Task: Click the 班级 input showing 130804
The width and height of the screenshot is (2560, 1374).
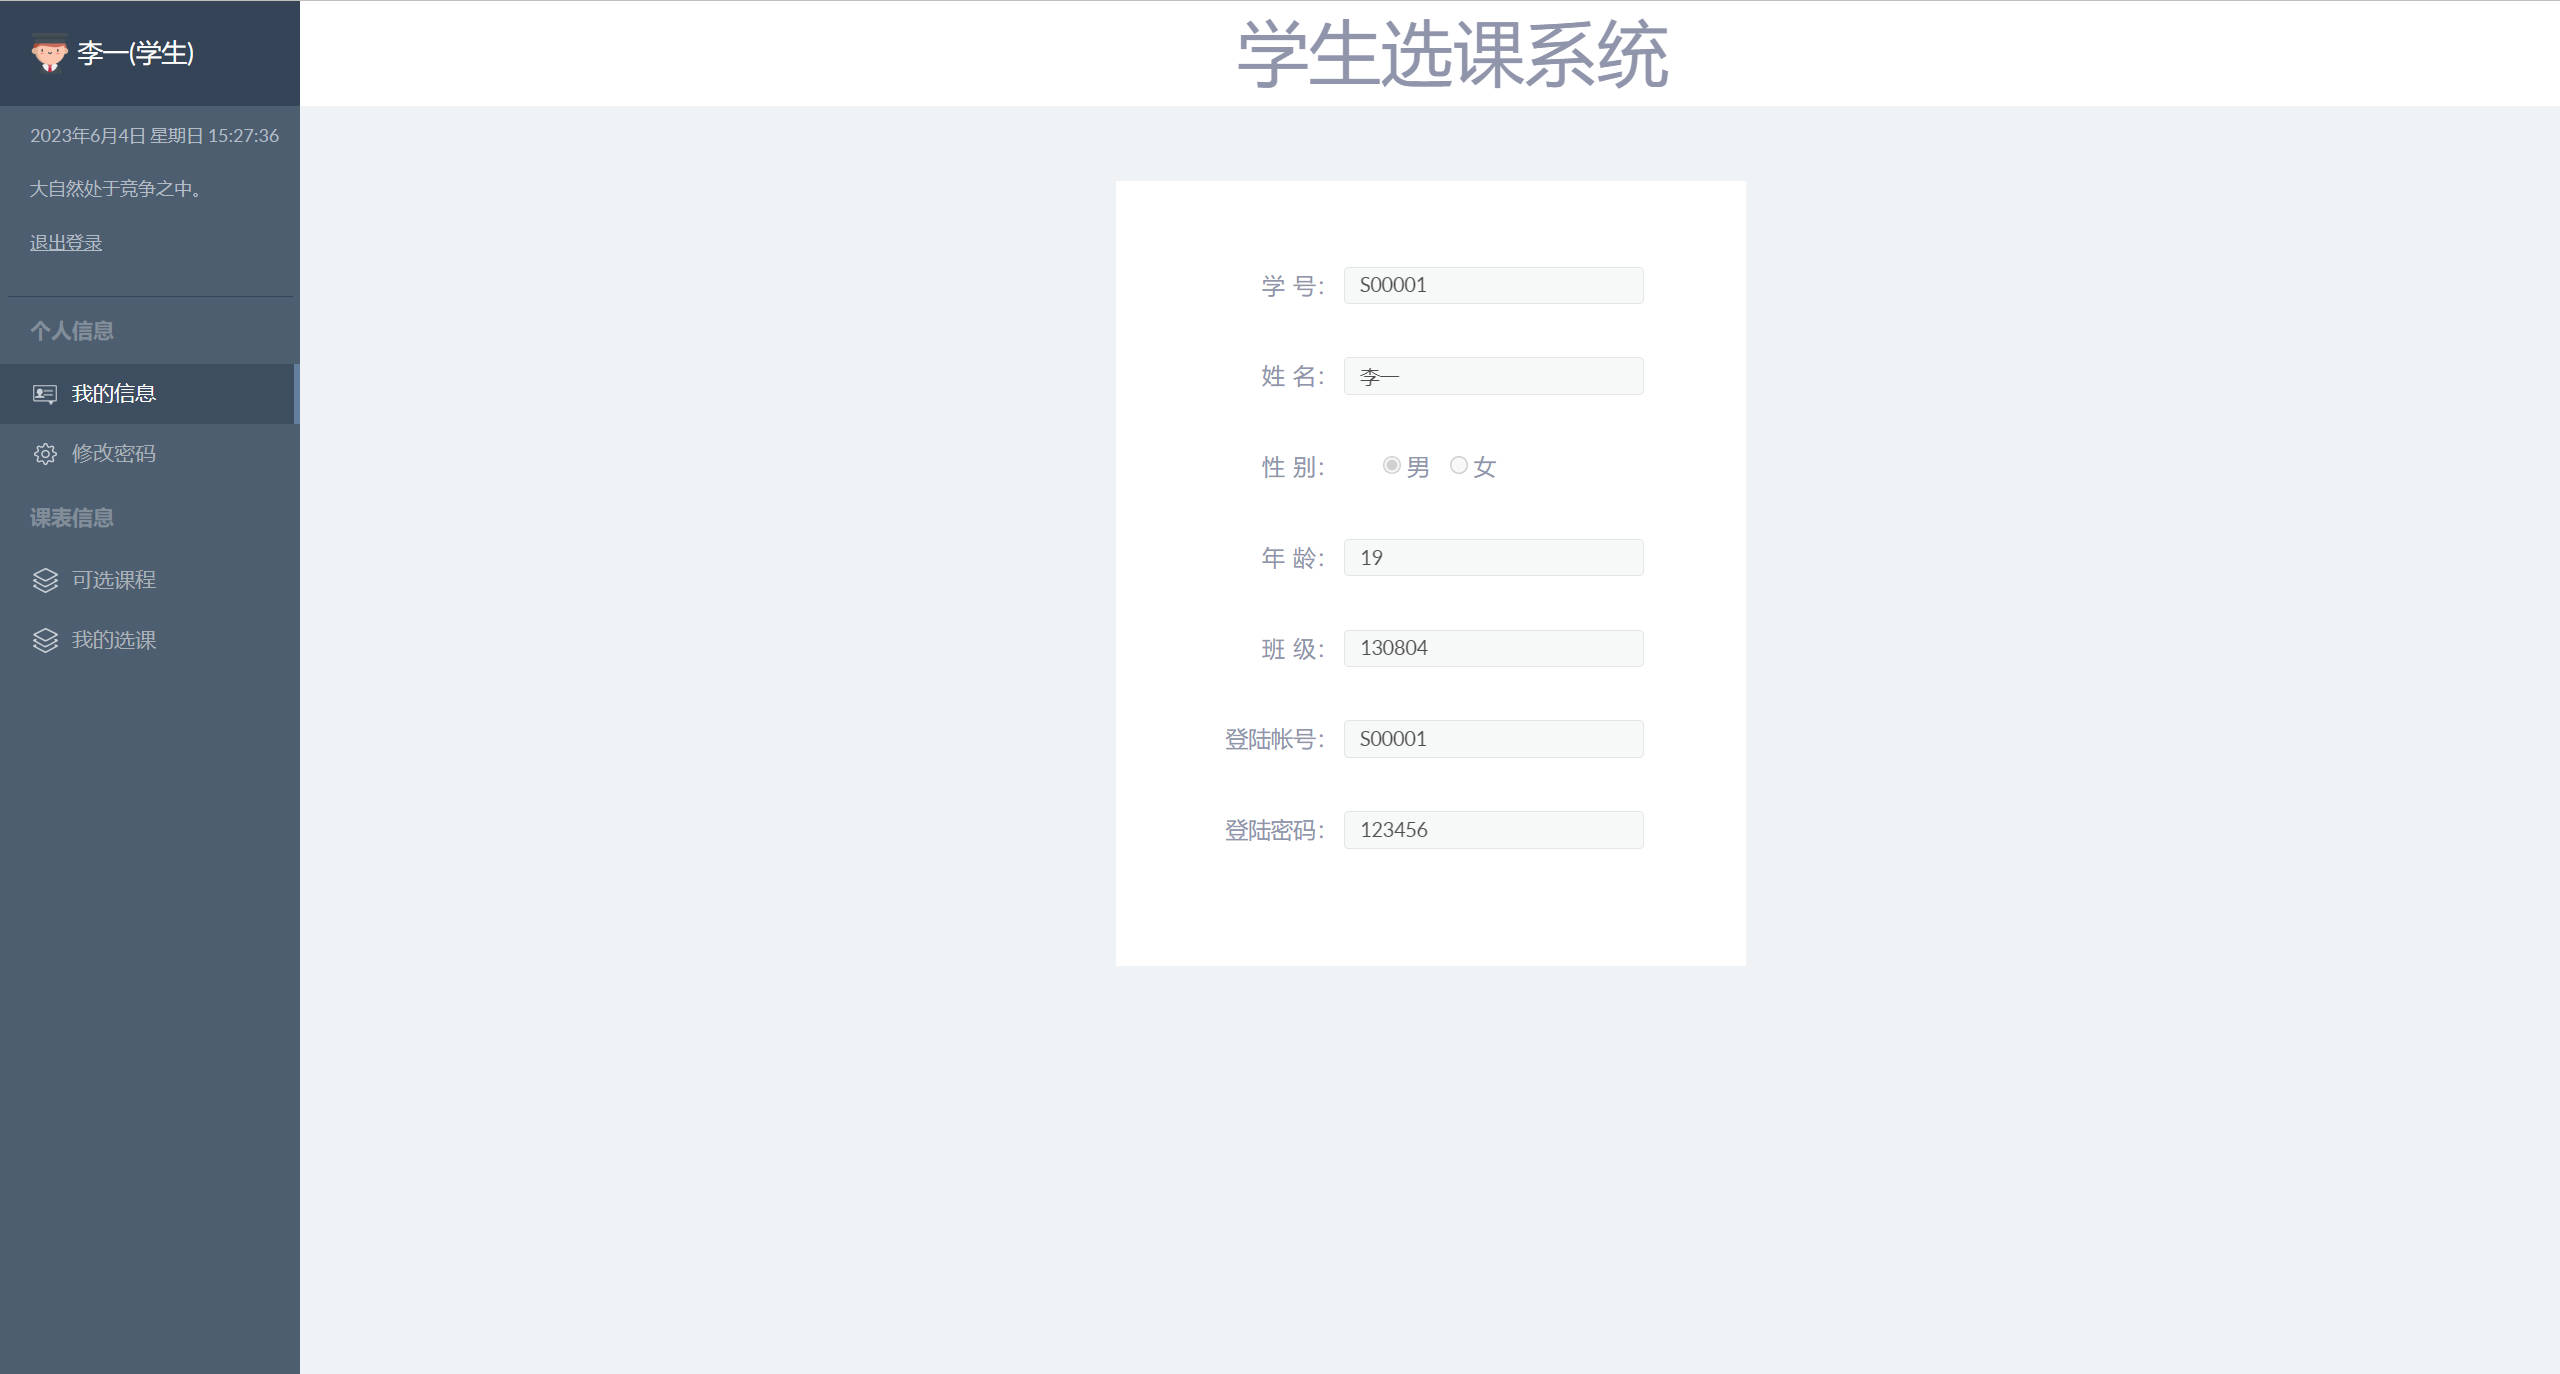Action: [1493, 648]
